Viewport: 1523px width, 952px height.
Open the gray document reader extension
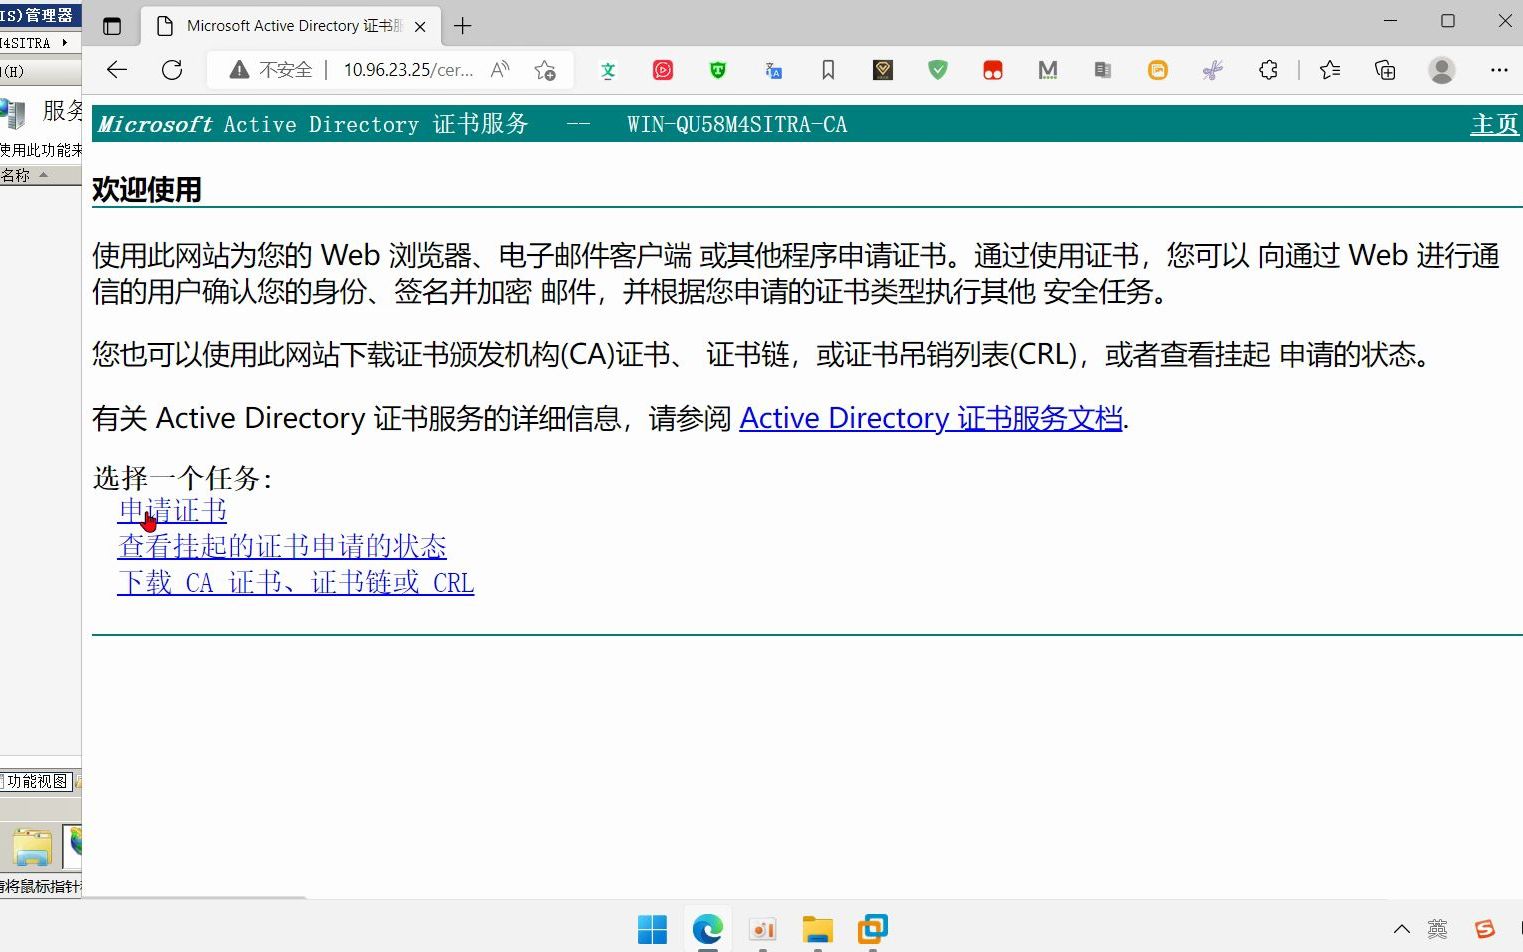point(1103,70)
